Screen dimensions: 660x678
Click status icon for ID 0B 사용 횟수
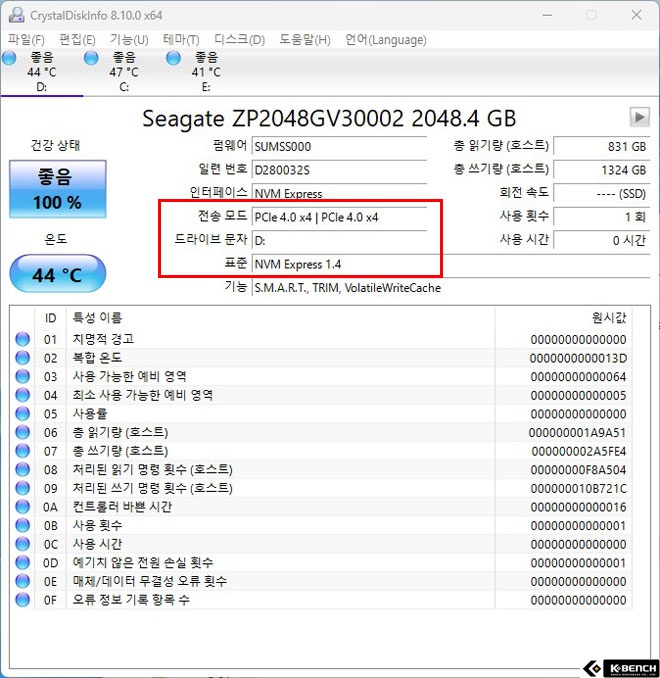22,525
